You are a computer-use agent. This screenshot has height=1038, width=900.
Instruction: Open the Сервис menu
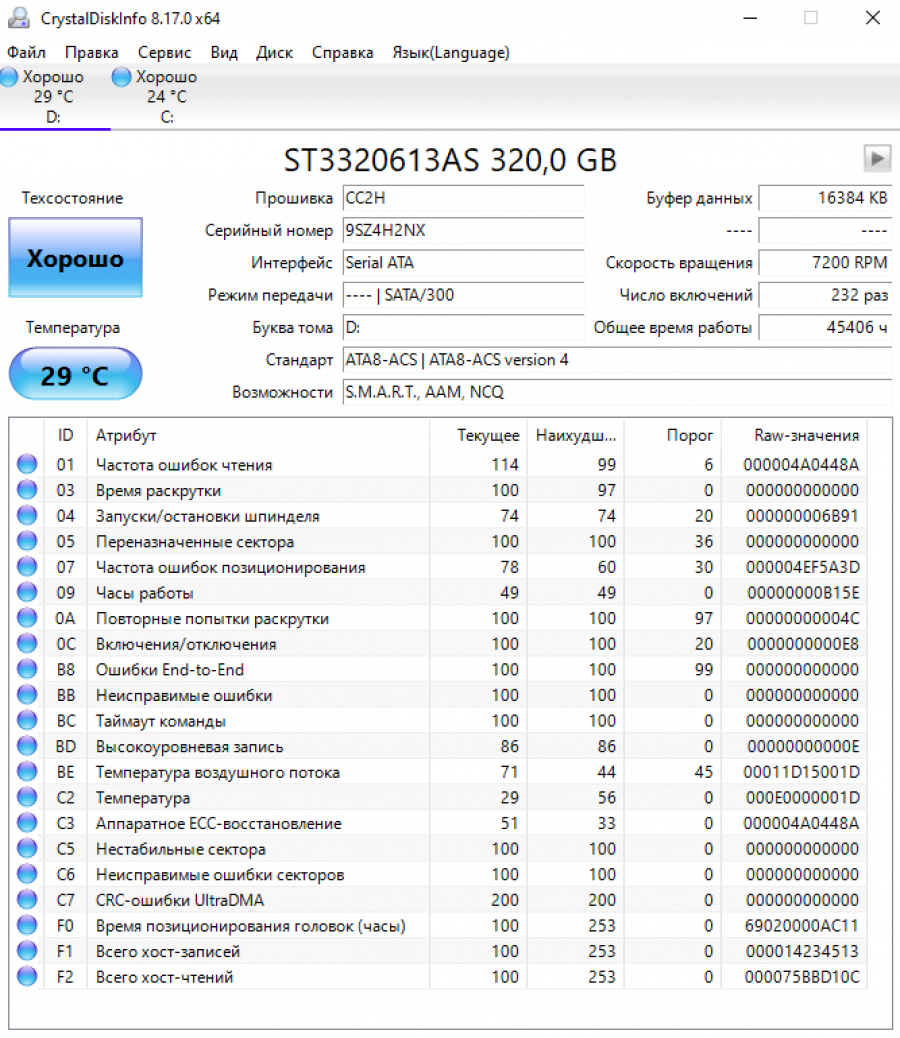click(165, 52)
